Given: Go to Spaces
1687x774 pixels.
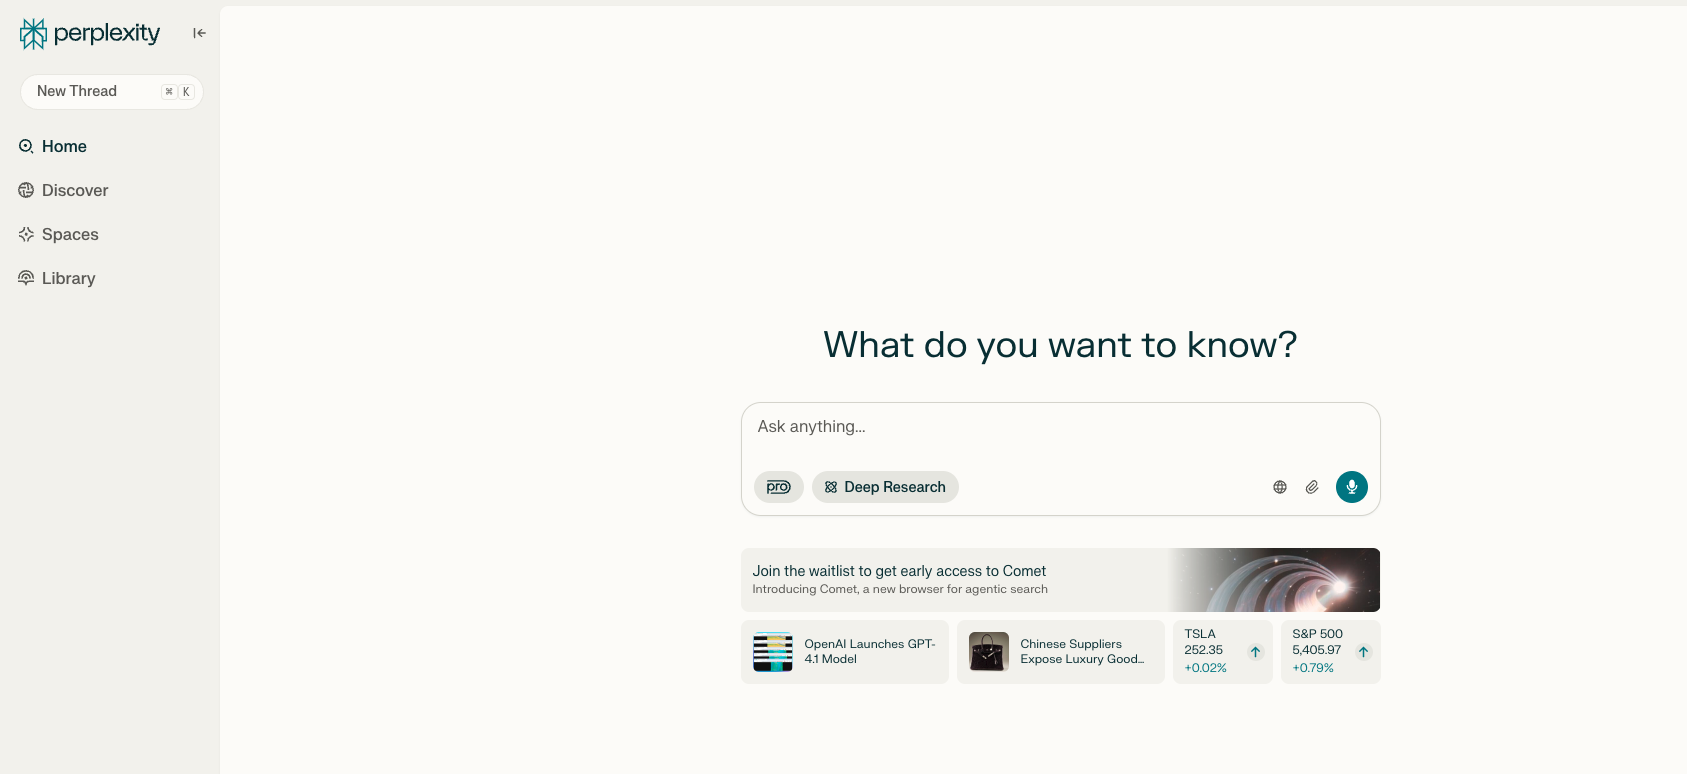Looking at the screenshot, I should [x=59, y=234].
